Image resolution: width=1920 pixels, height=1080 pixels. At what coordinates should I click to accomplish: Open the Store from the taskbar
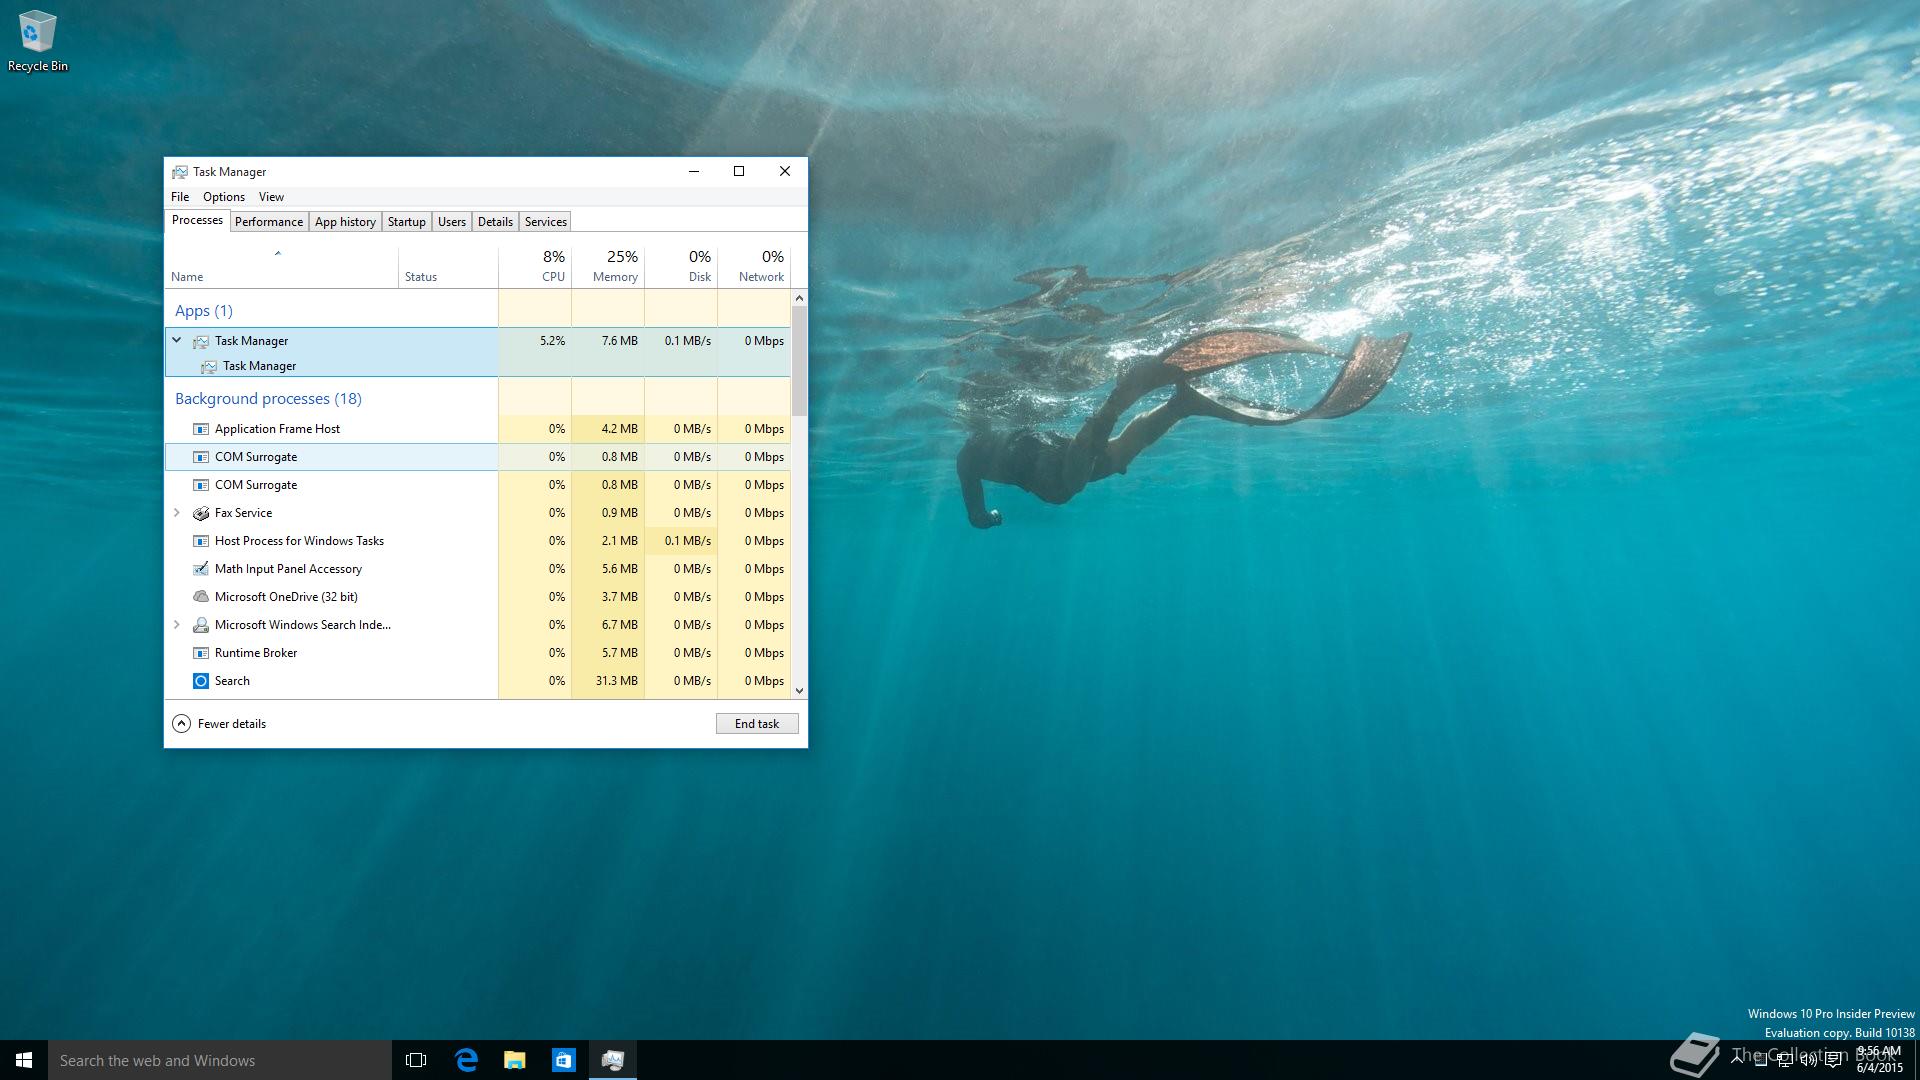click(564, 1060)
